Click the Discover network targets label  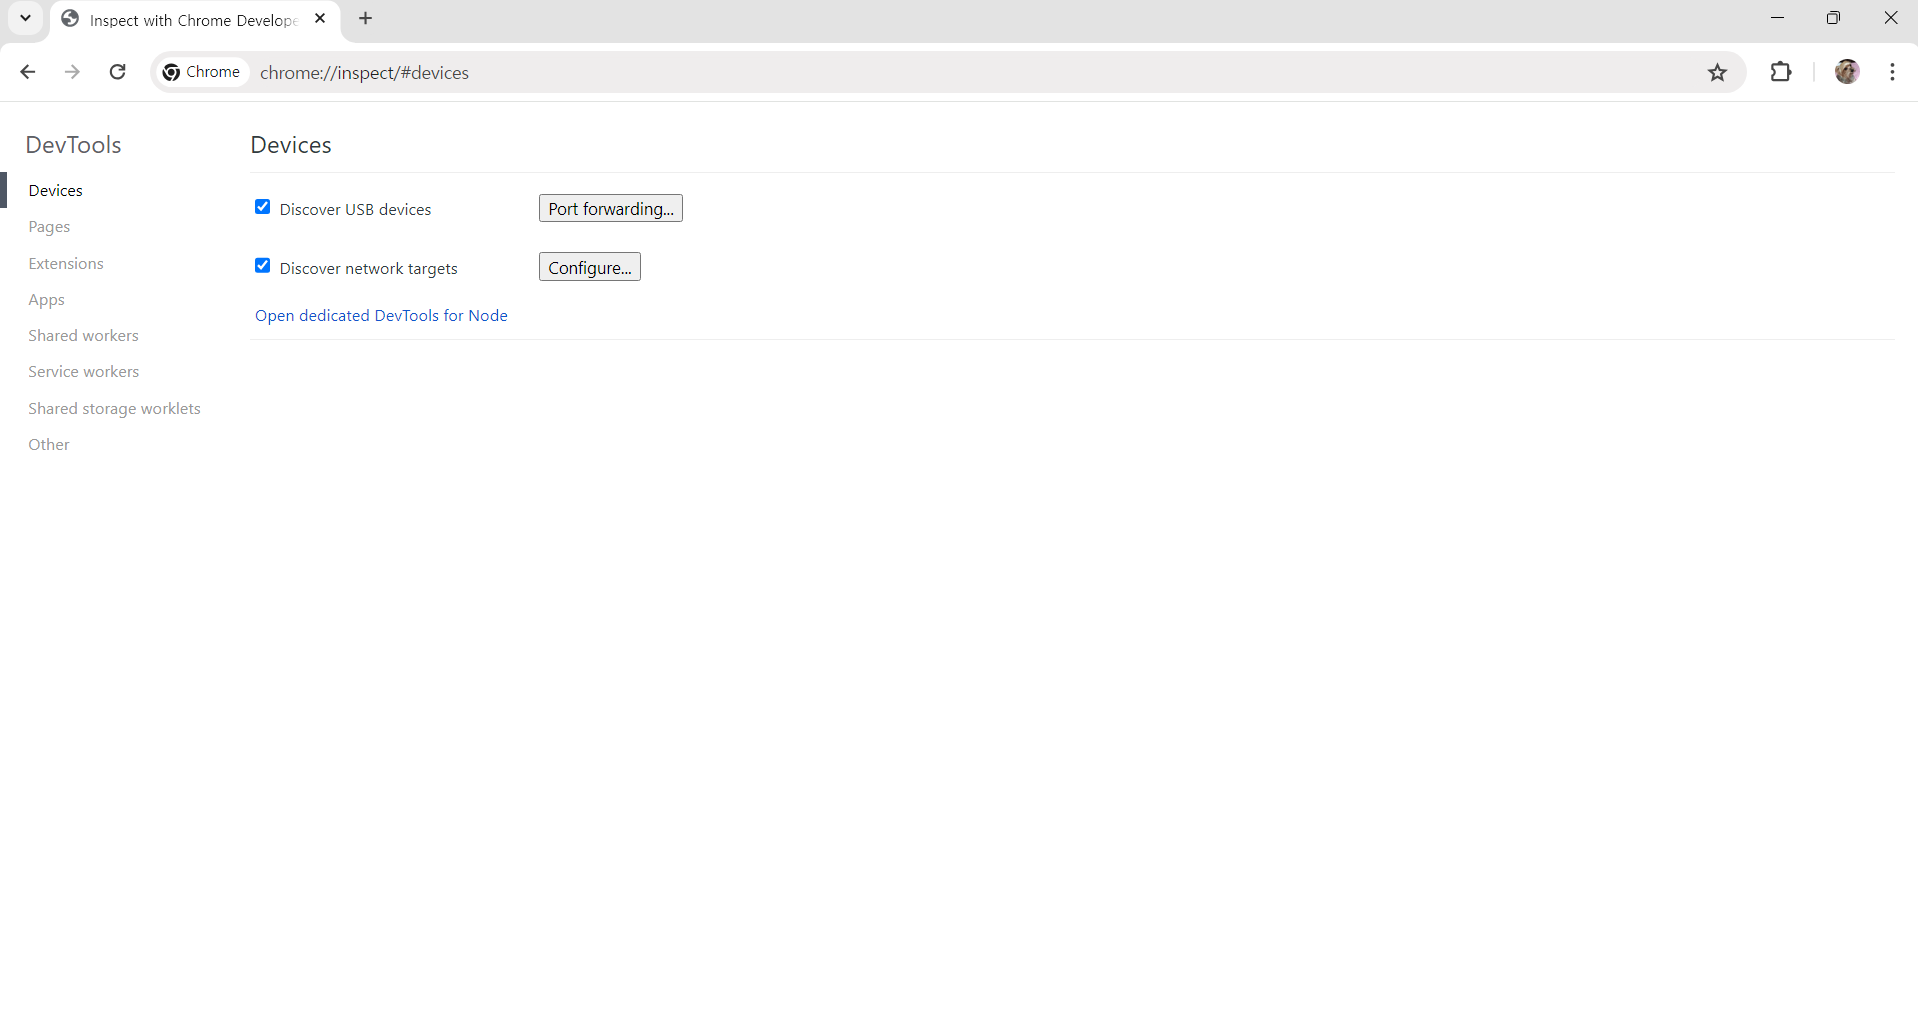pyautogui.click(x=368, y=268)
